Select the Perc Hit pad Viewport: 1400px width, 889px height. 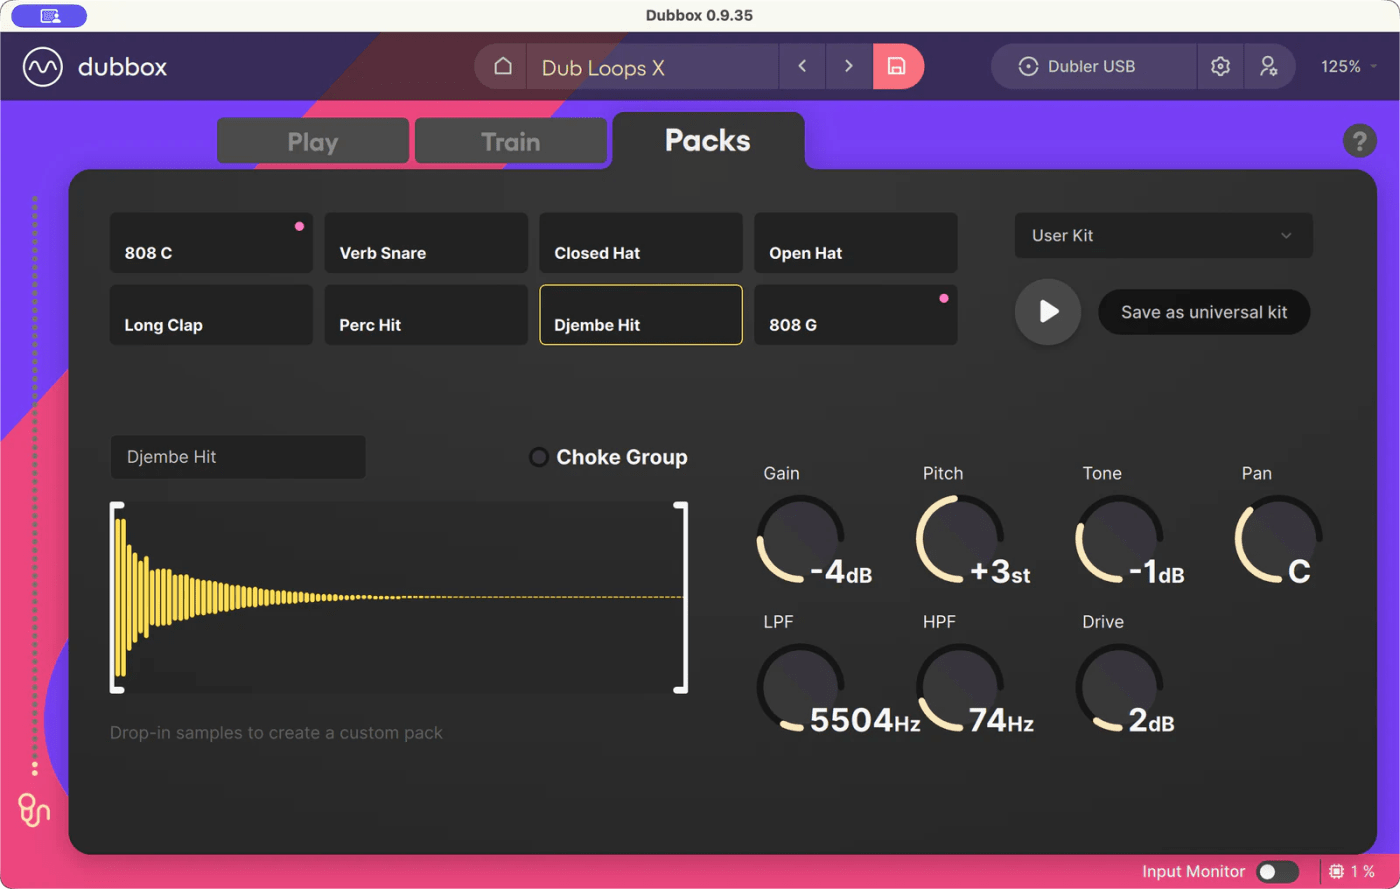tap(426, 315)
